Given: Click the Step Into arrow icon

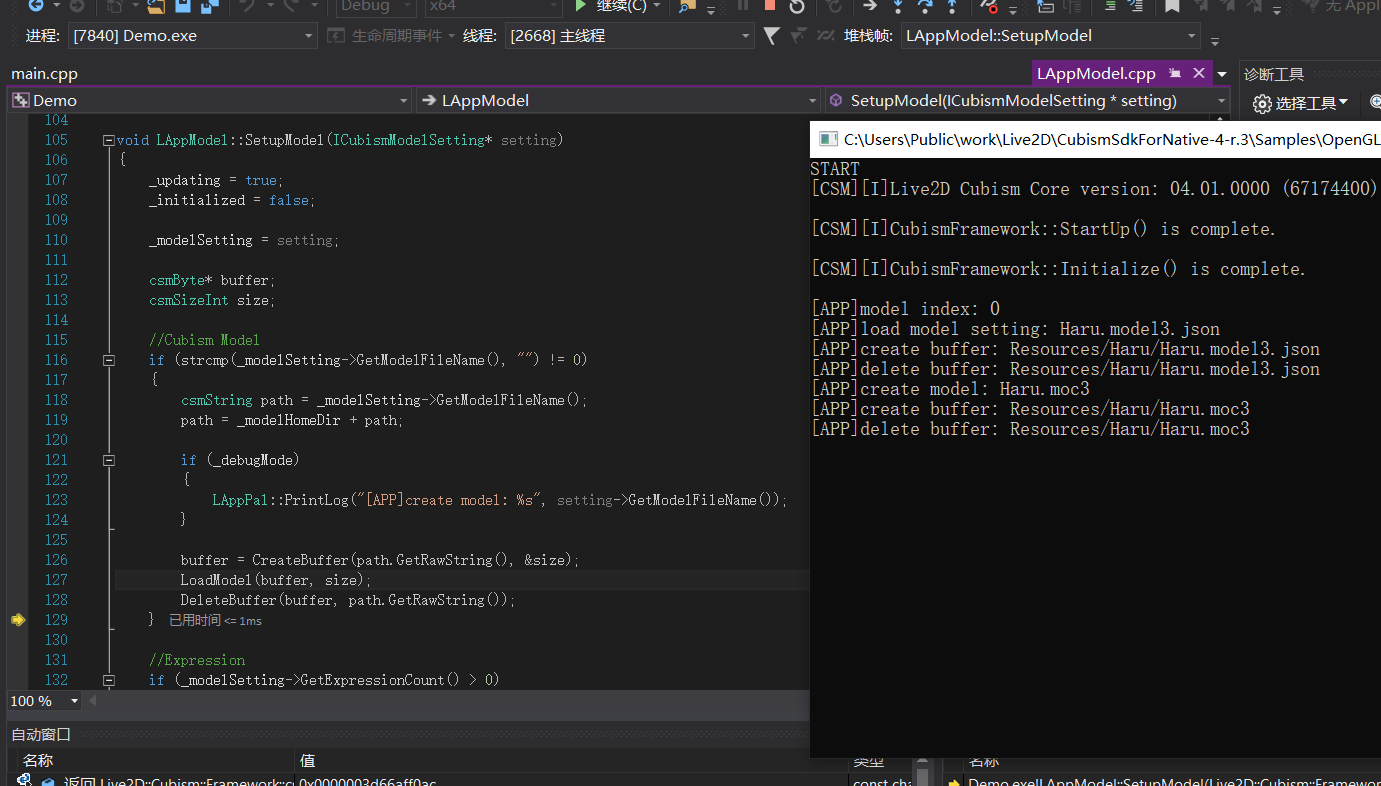Looking at the screenshot, I should (x=897, y=6).
